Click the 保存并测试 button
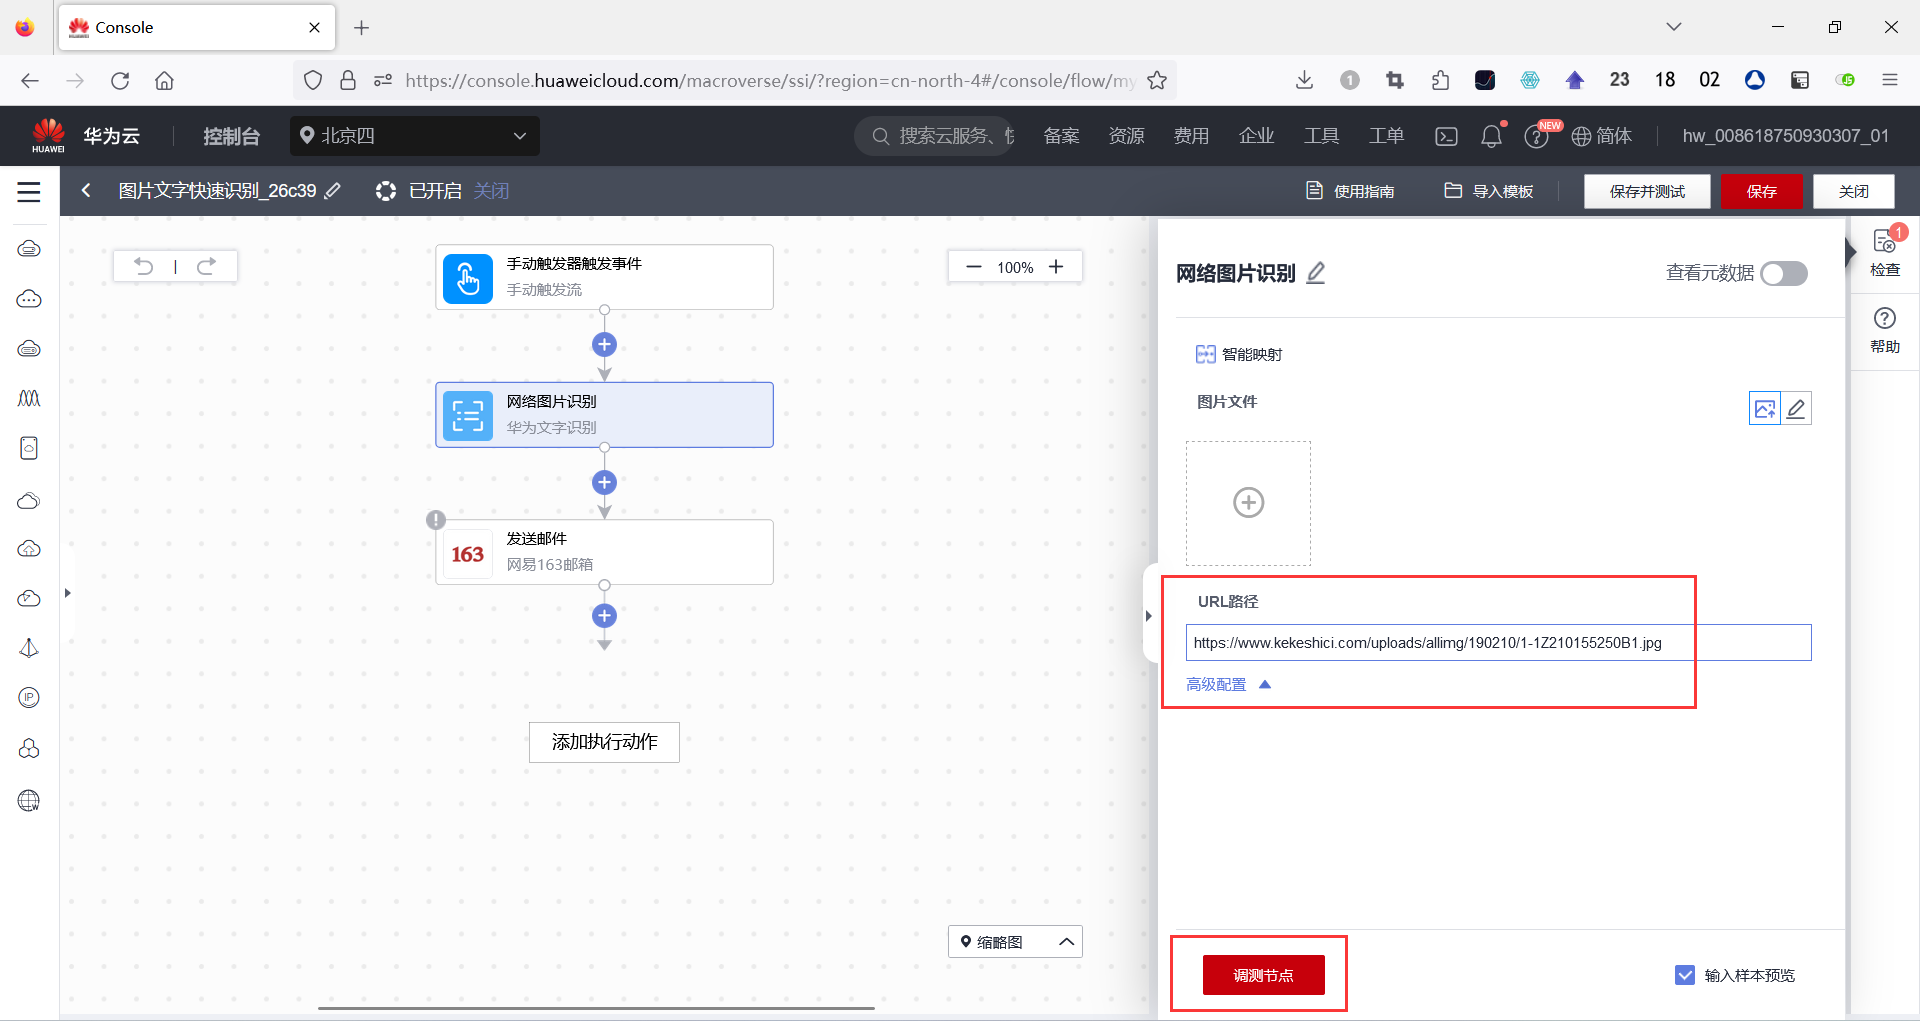 1647,191
